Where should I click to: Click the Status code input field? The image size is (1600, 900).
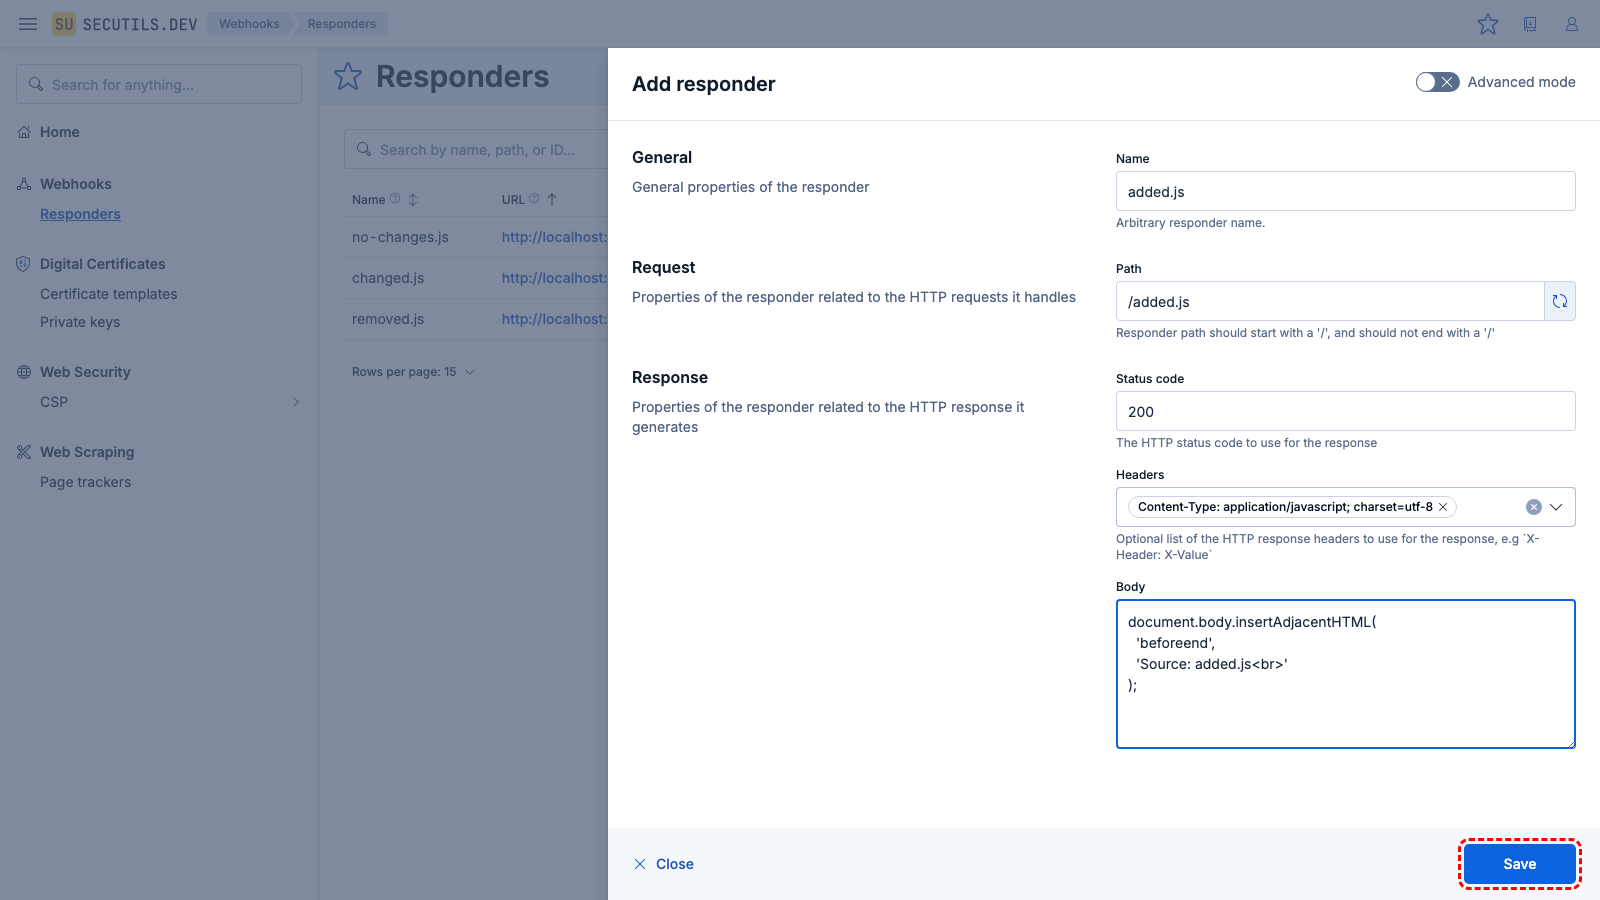coord(1345,411)
